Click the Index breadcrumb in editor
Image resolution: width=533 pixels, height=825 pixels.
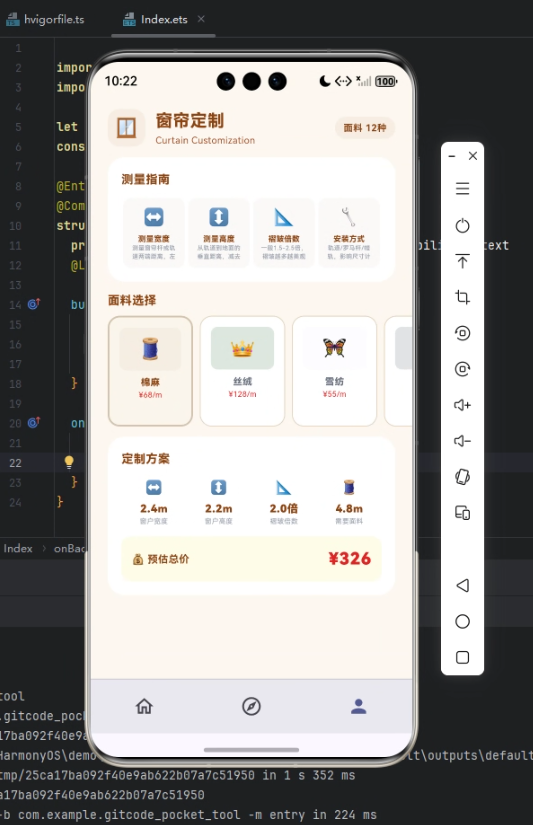18,548
